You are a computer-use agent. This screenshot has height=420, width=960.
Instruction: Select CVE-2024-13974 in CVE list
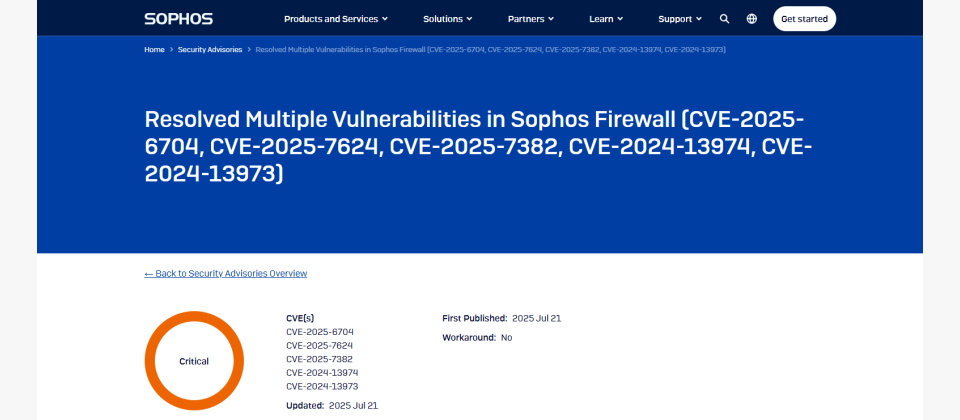click(x=322, y=372)
